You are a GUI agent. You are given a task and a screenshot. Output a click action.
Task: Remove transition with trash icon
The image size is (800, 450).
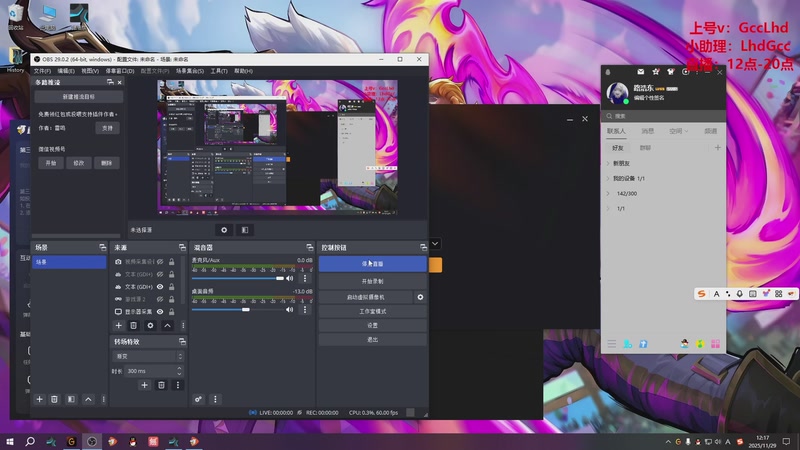(x=161, y=385)
